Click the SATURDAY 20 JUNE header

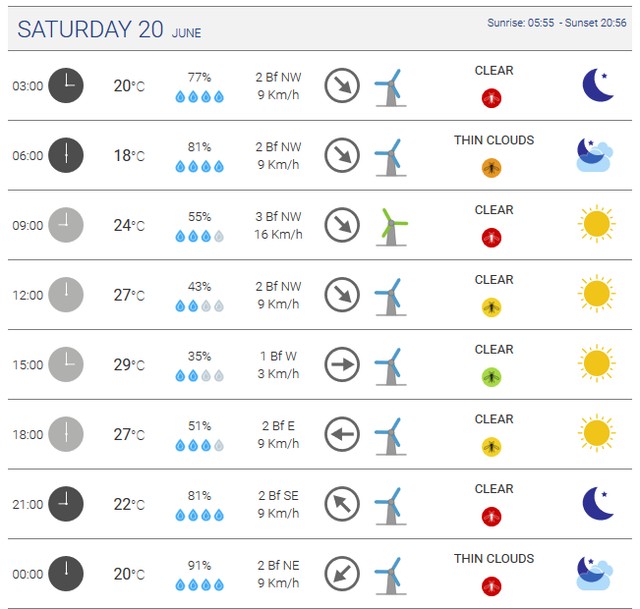pyautogui.click(x=109, y=30)
